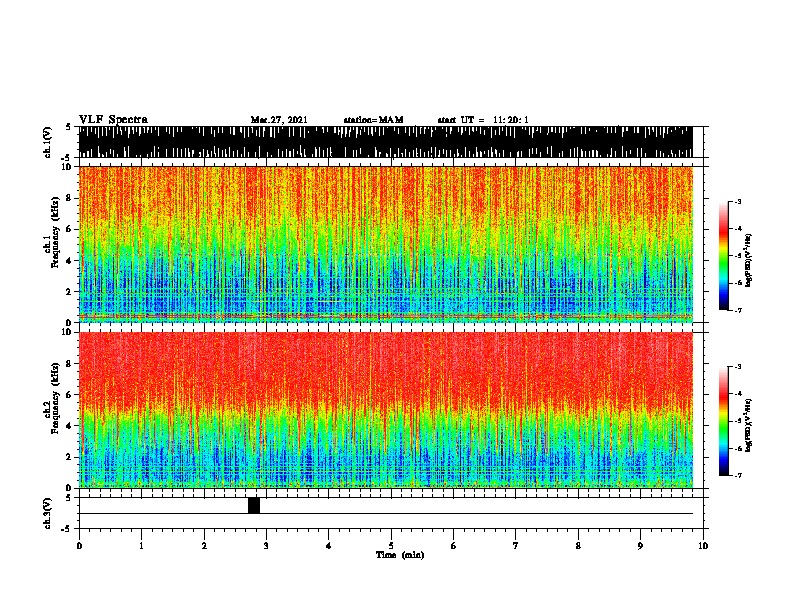Click the ch.2 spectrogram color scale bar
This screenshot has width=792, height=612.
pos(724,421)
